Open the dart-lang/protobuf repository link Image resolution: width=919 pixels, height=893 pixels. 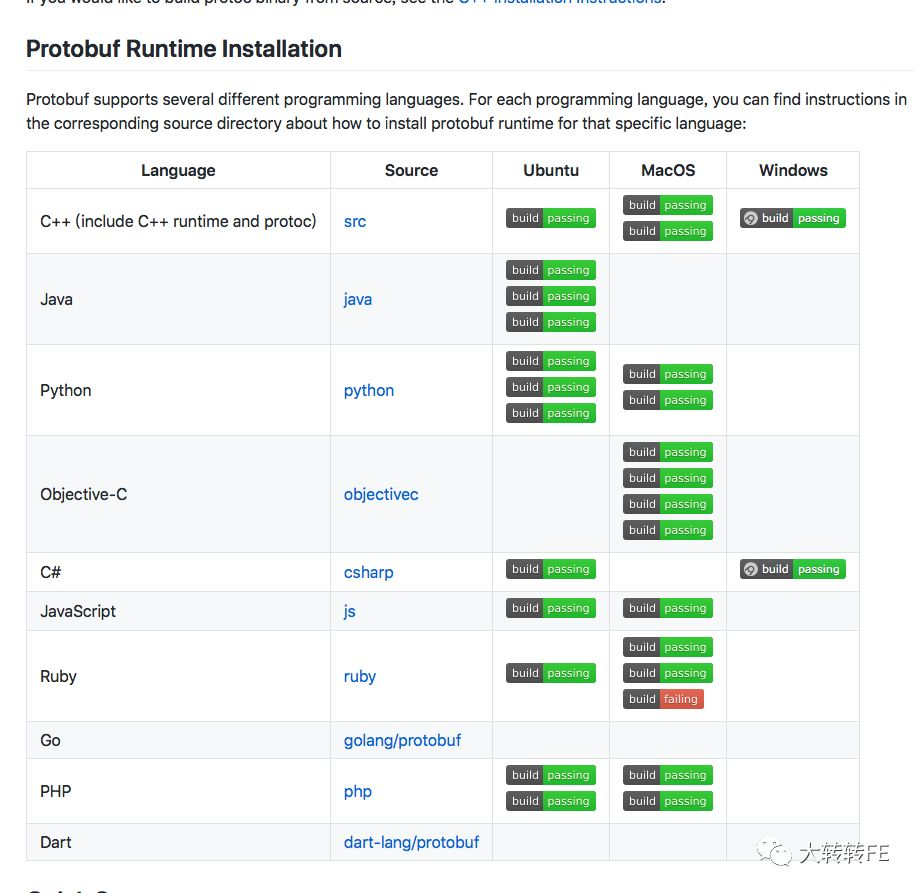(411, 843)
